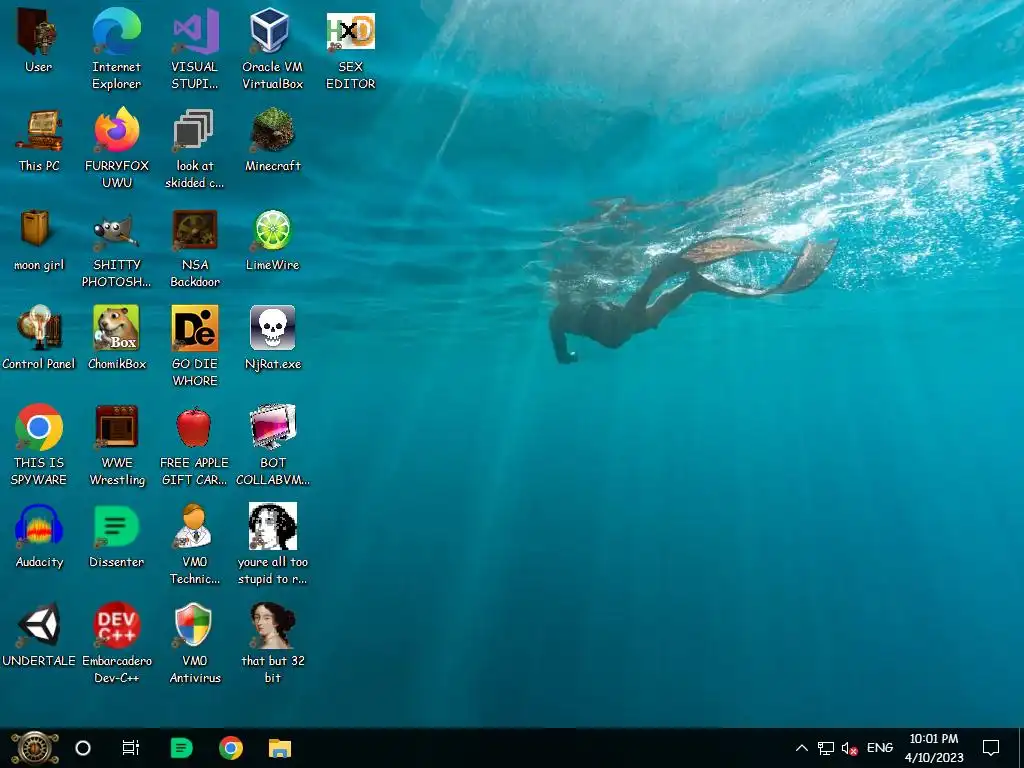Select the VM0 Technic doctor icon
1024x768 pixels.
(x=195, y=526)
